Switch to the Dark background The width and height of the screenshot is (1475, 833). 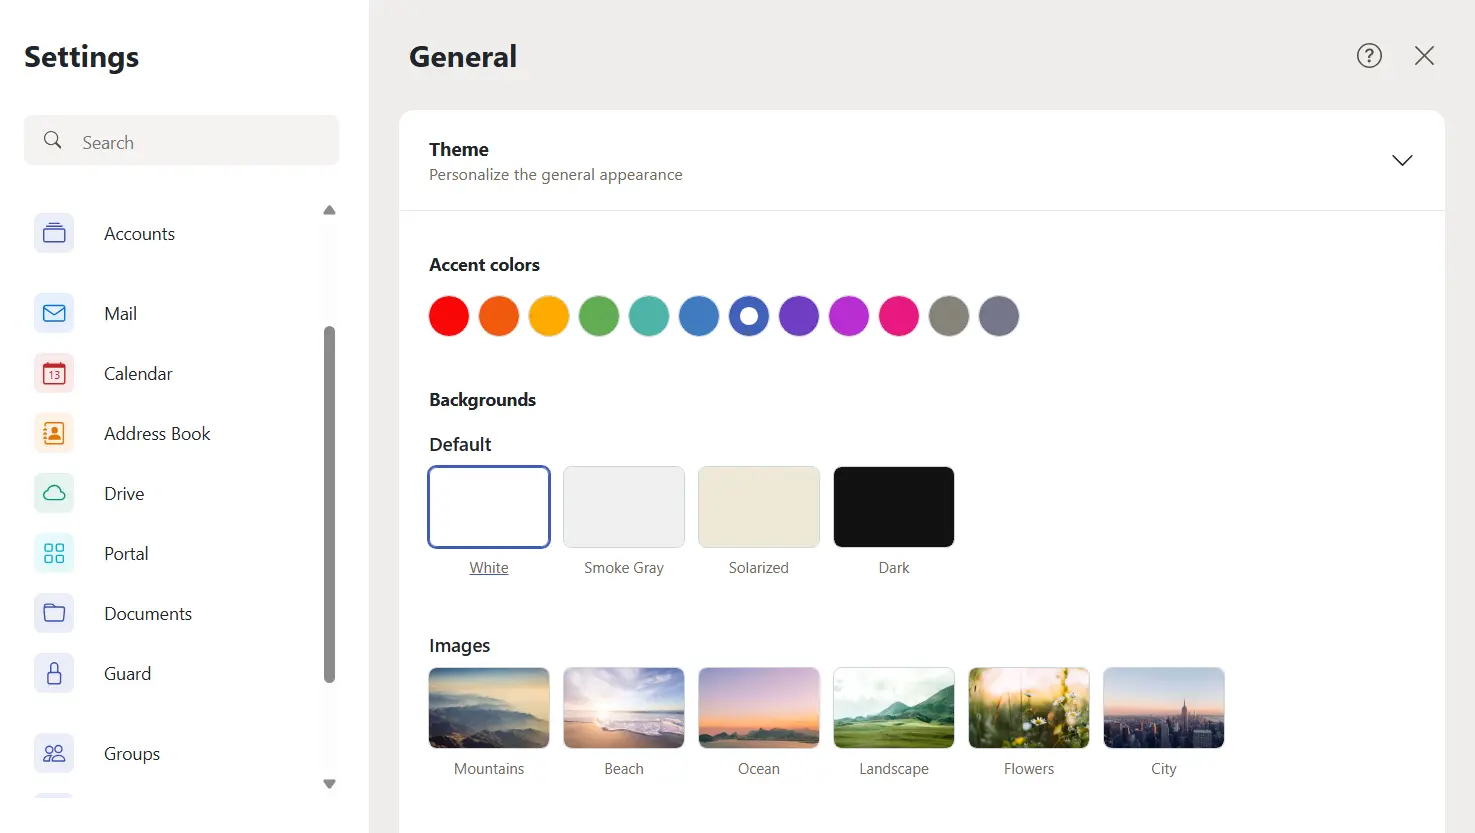(x=894, y=507)
